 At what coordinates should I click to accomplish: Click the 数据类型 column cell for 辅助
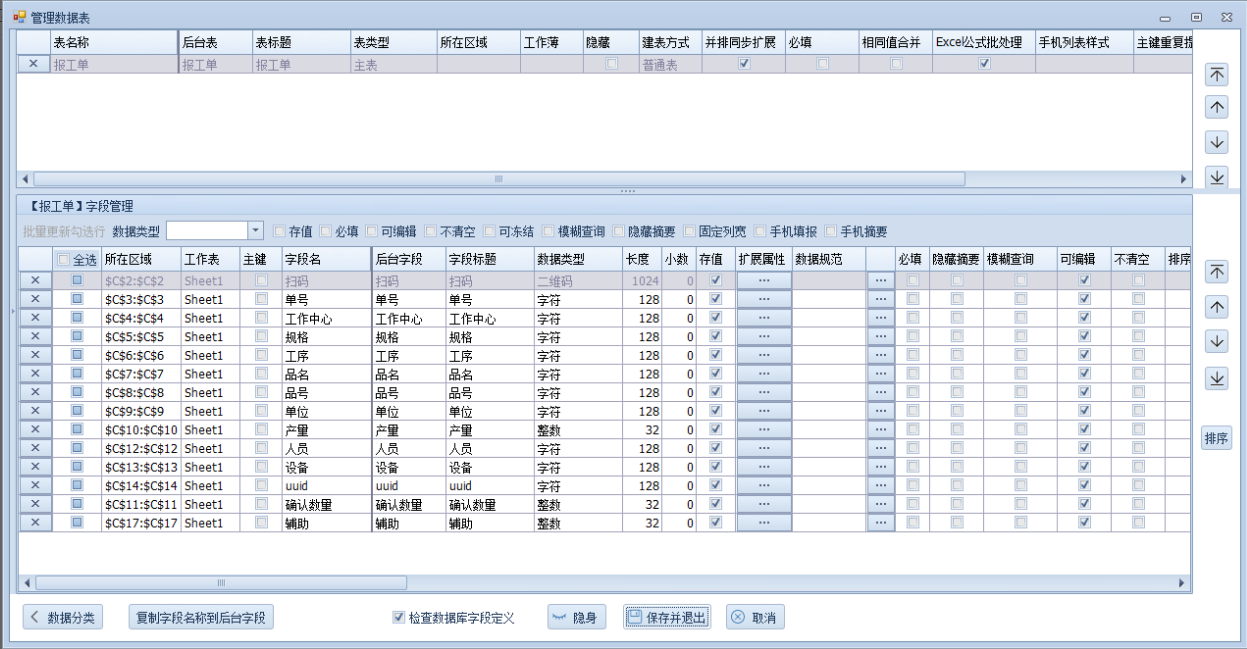(576, 523)
